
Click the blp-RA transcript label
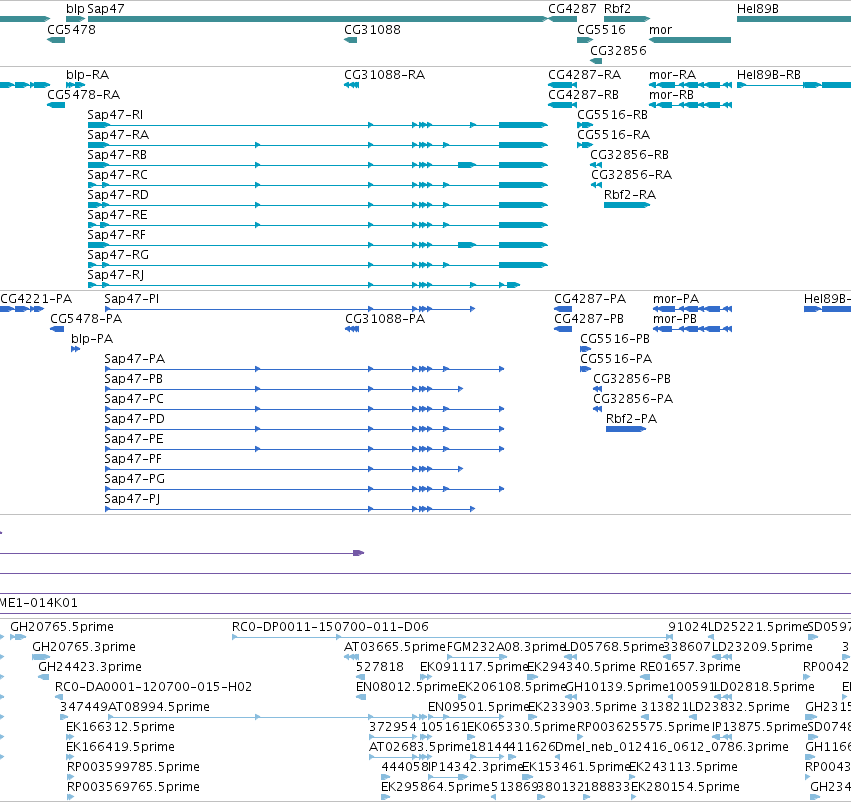(87, 74)
